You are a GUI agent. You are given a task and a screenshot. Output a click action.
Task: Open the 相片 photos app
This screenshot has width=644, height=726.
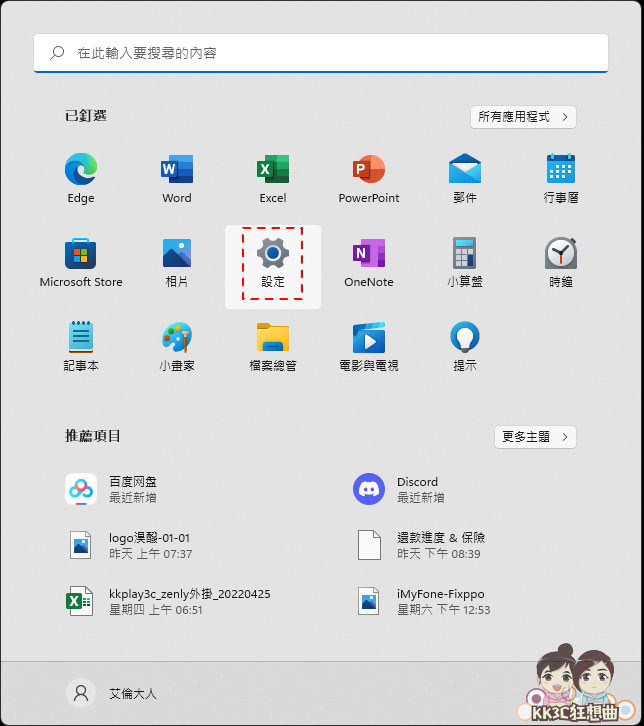click(x=177, y=254)
